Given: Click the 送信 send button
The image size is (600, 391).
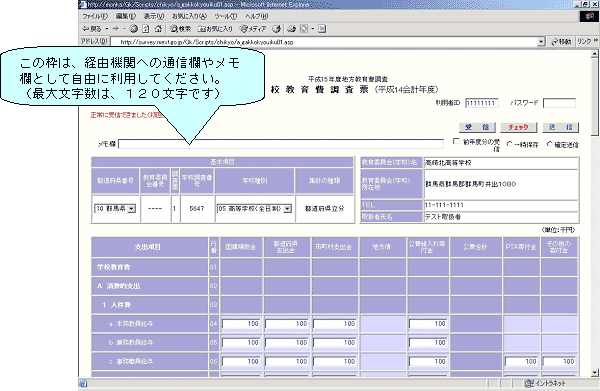Looking at the screenshot, I should 560,127.
